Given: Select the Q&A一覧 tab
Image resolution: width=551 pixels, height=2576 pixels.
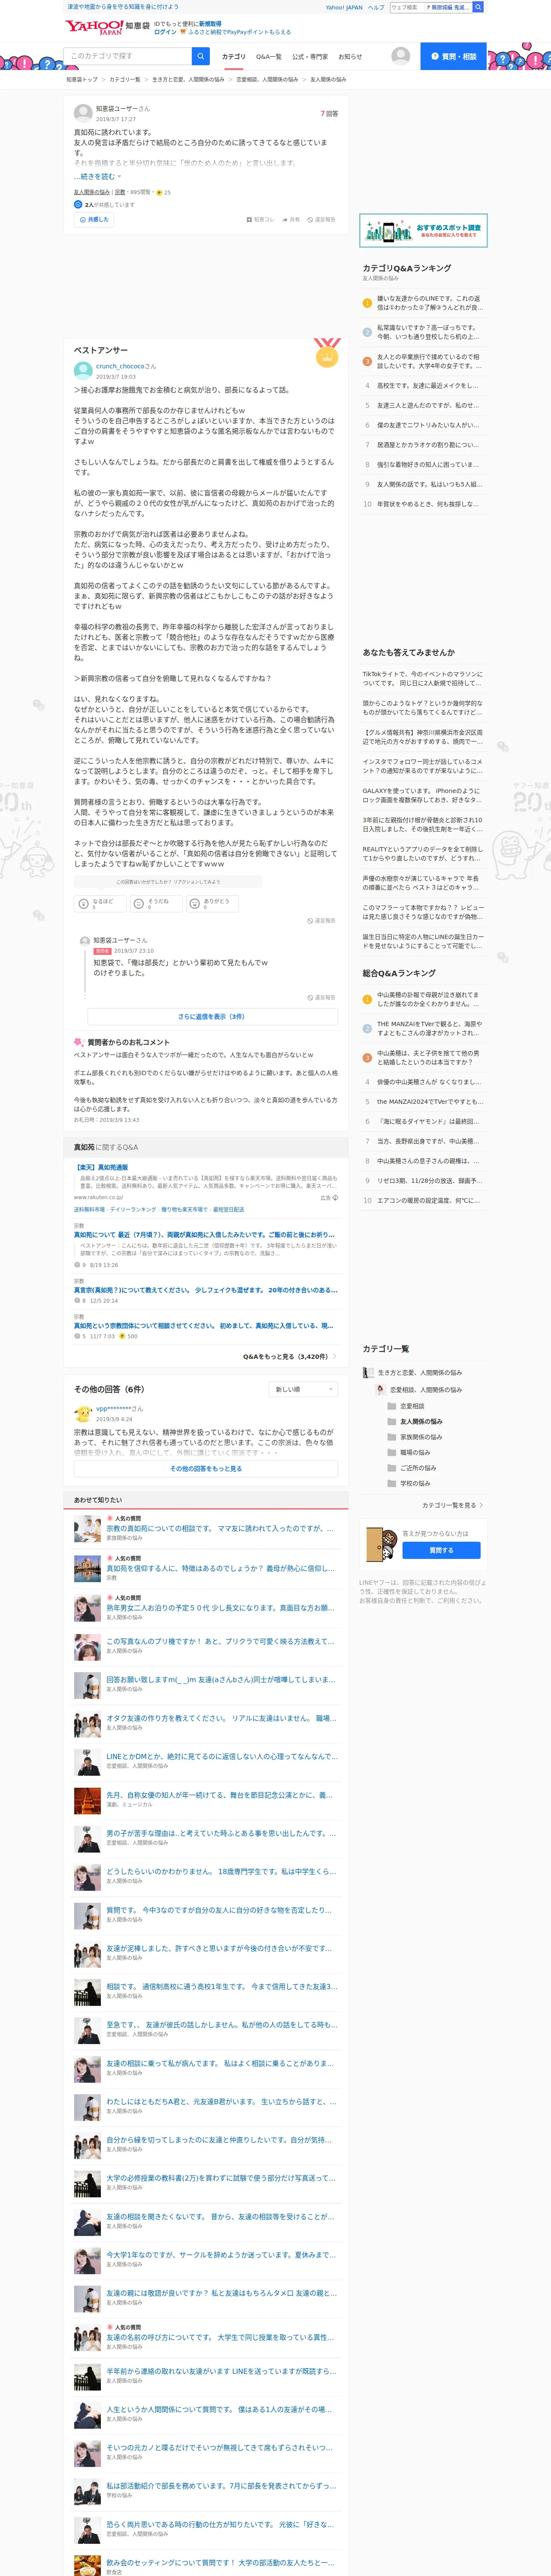Looking at the screenshot, I should coord(268,57).
